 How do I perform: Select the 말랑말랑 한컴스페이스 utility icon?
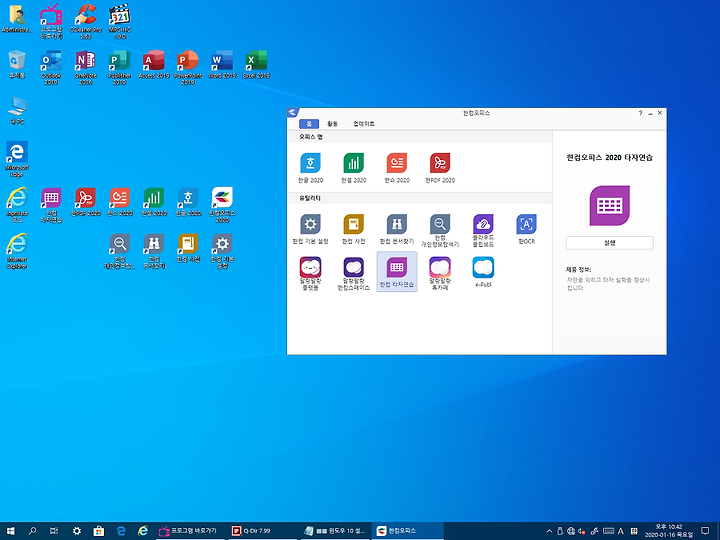[x=354, y=274]
